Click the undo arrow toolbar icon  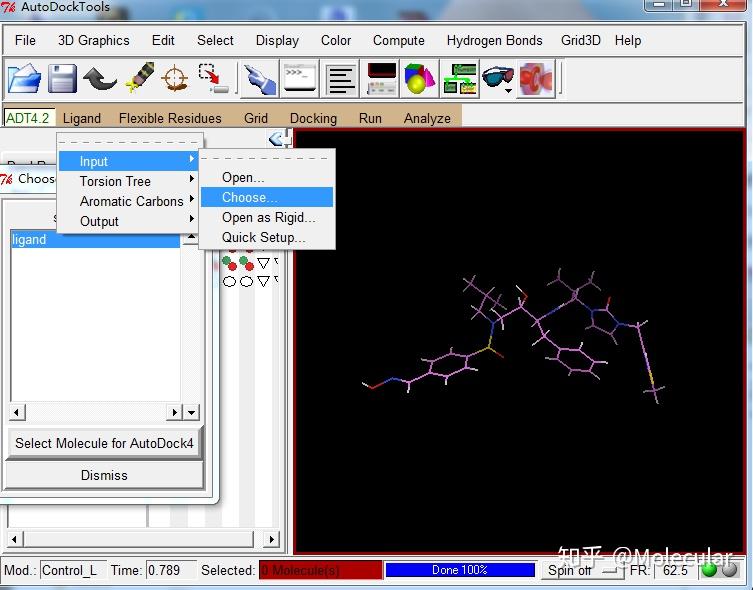[100, 78]
